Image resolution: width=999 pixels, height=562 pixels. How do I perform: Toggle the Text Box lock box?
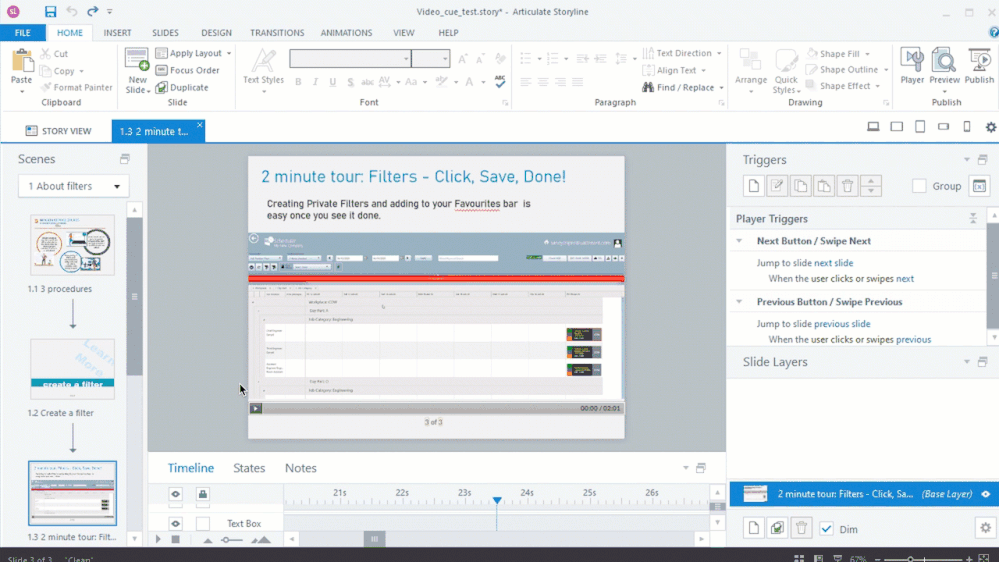click(x=203, y=523)
